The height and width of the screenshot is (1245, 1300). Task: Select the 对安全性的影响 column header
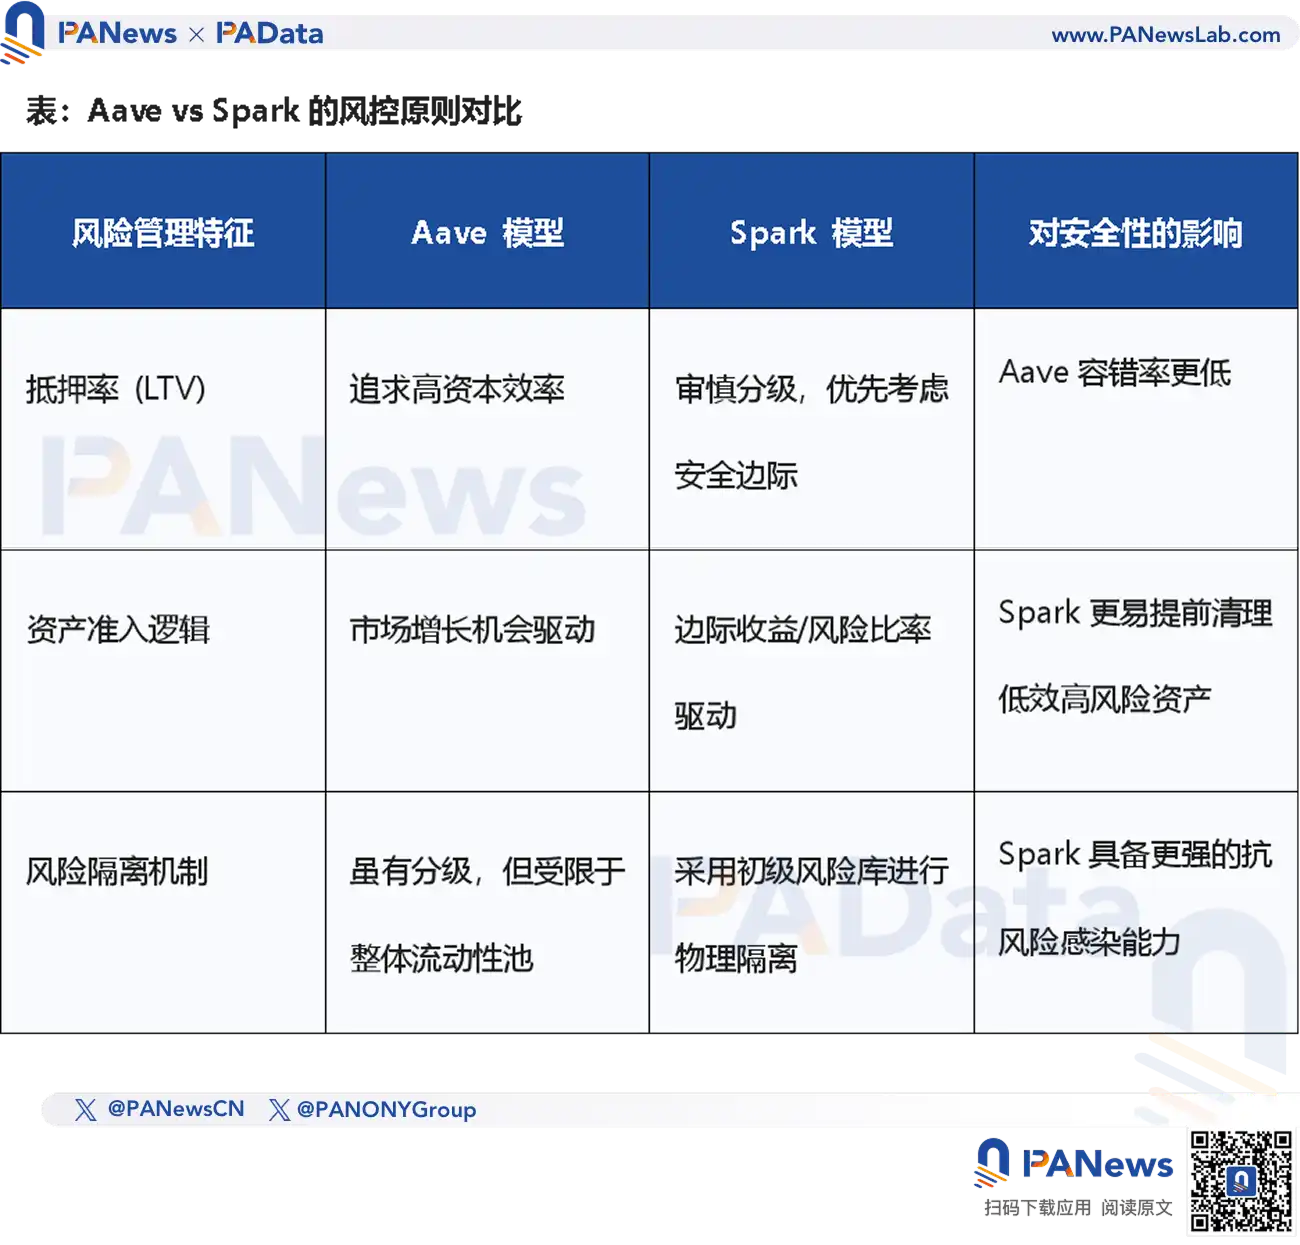(x=1135, y=233)
